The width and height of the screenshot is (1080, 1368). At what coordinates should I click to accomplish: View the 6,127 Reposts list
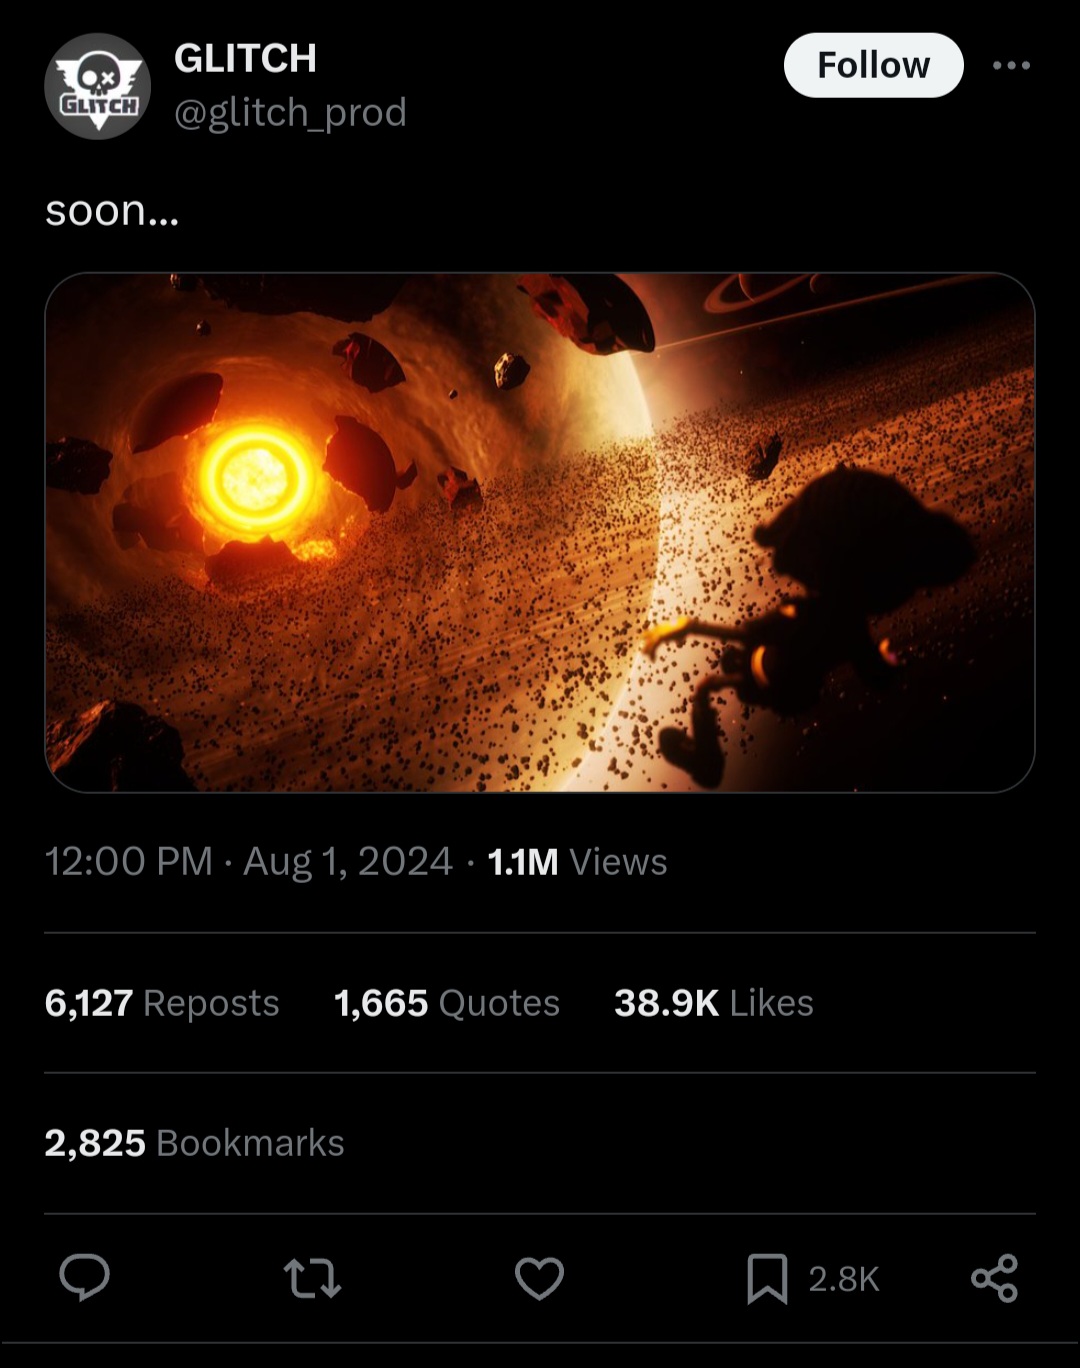(162, 1002)
